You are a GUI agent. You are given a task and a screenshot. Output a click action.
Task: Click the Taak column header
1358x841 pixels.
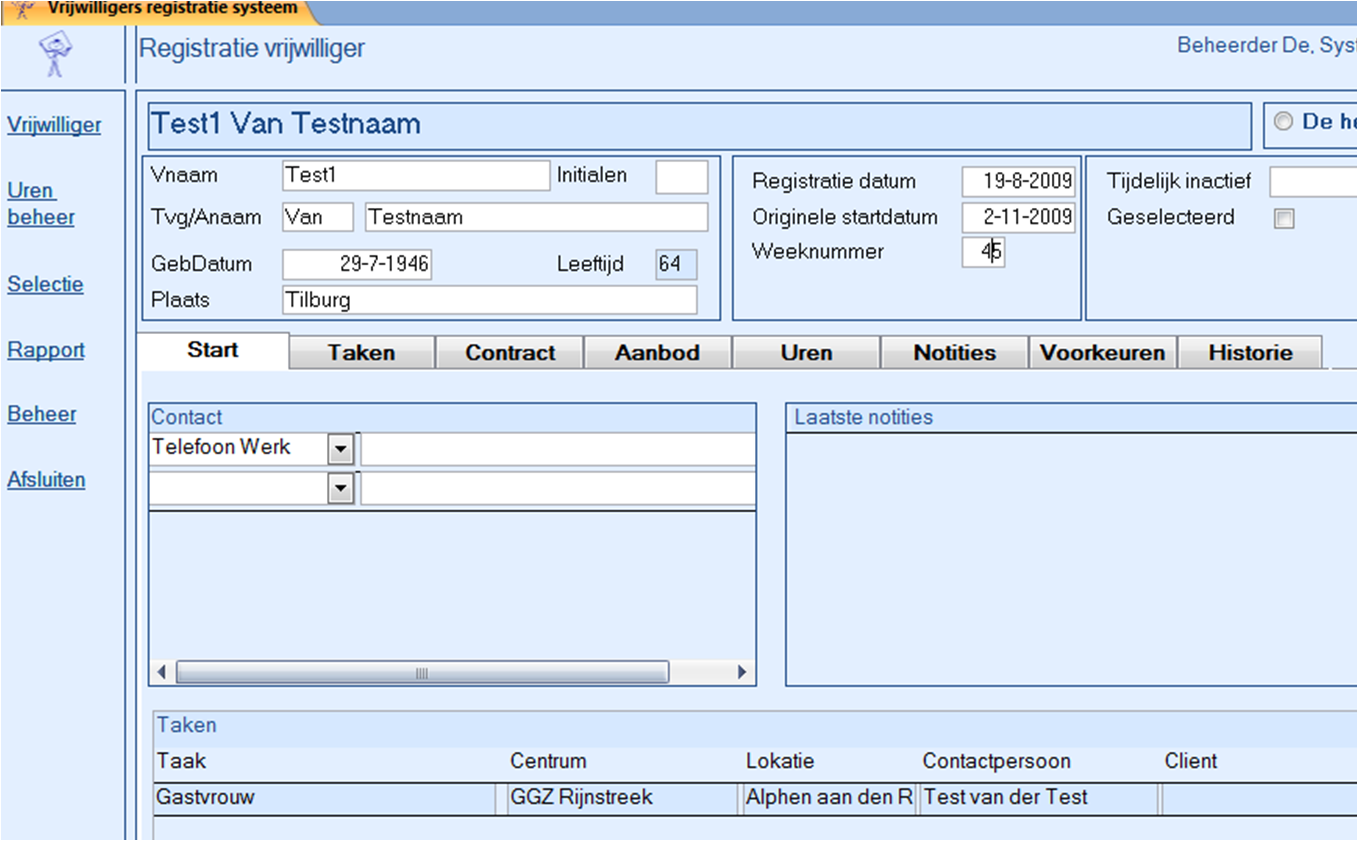click(x=181, y=761)
